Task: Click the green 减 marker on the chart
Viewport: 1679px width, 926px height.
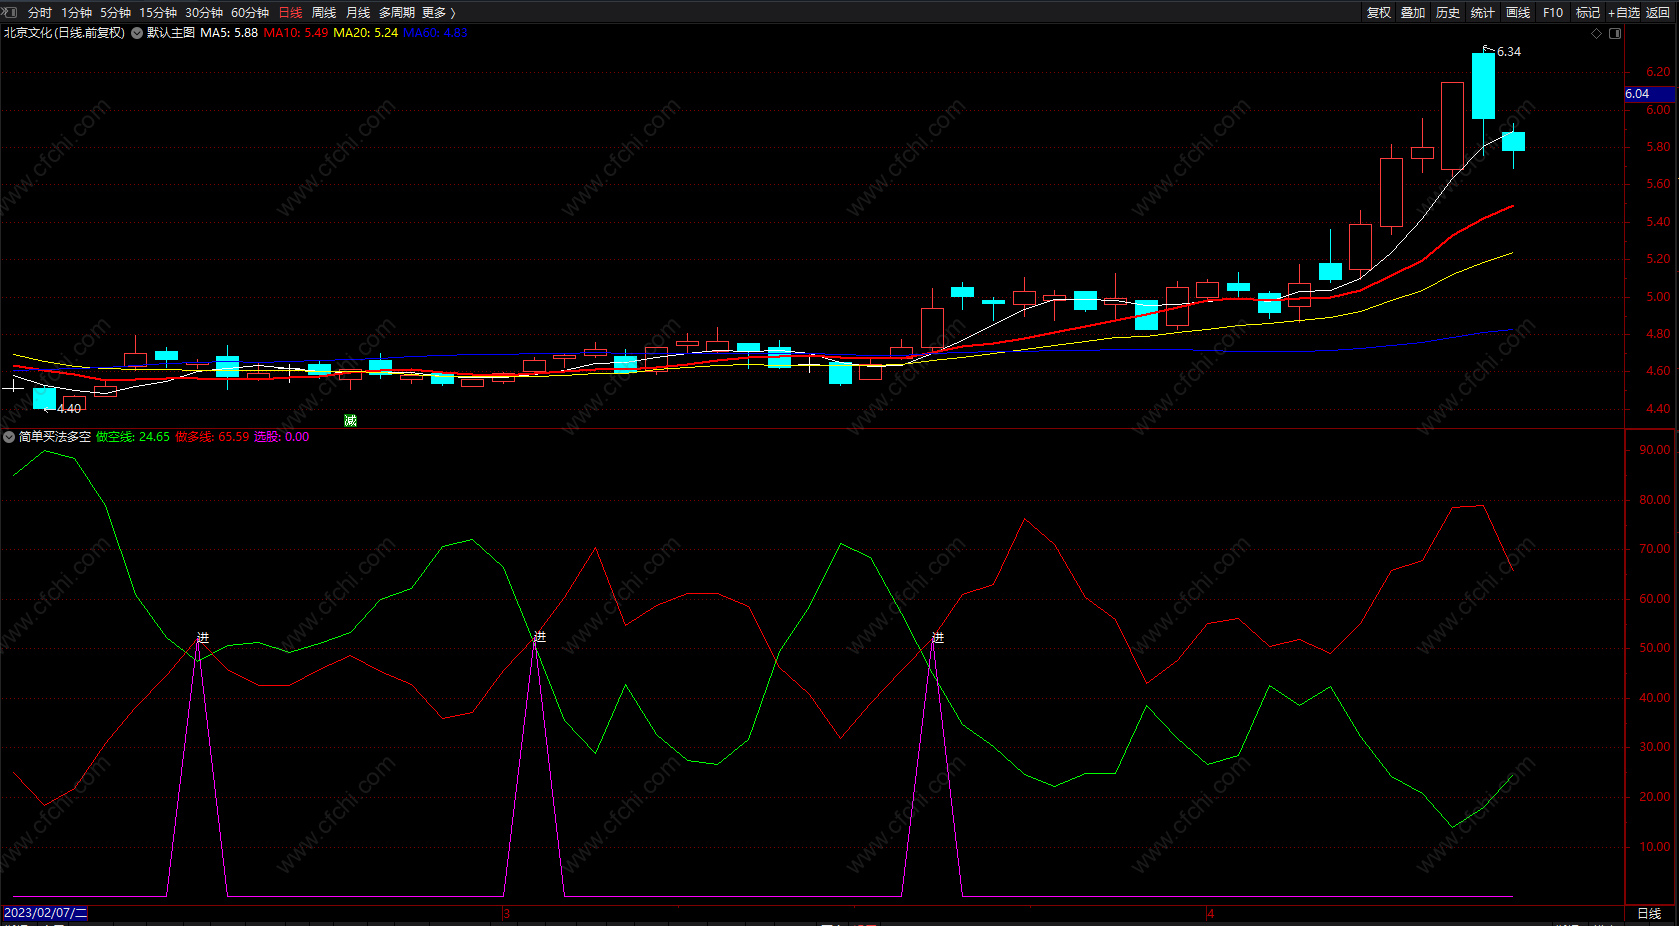Action: [x=350, y=420]
